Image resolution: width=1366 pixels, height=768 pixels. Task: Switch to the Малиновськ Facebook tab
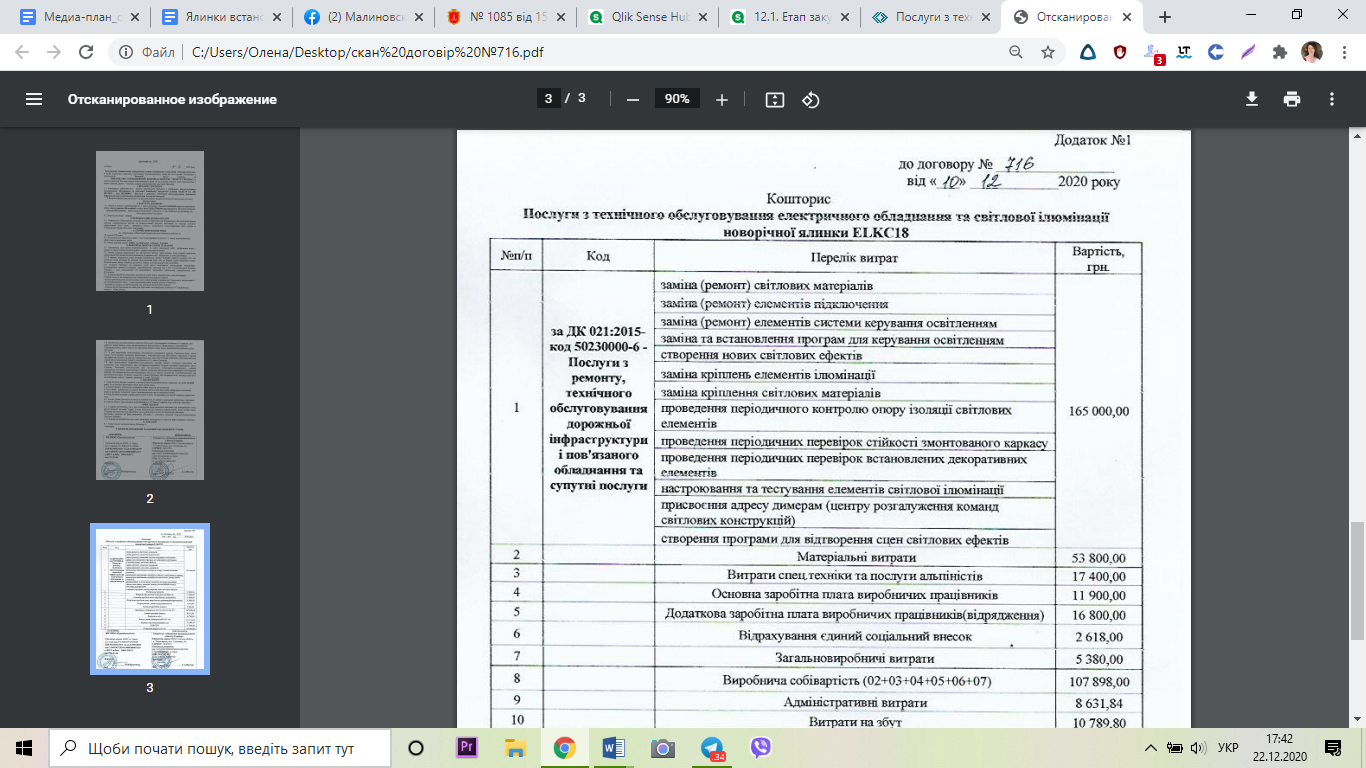(x=364, y=17)
